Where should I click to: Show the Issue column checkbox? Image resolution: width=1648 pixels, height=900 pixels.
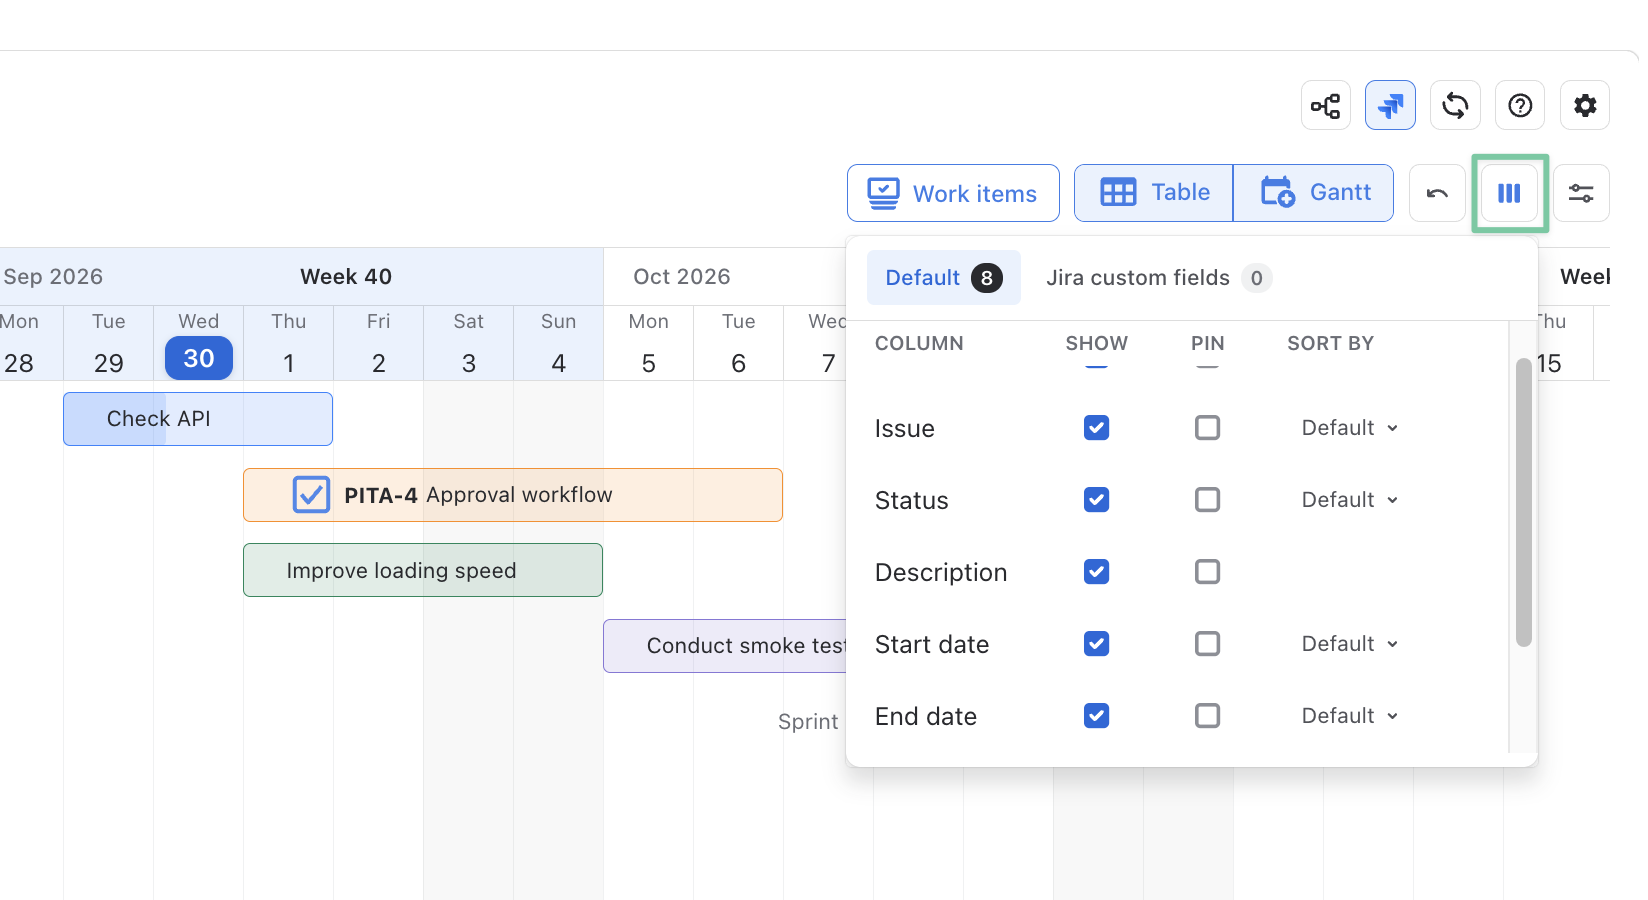pos(1097,428)
